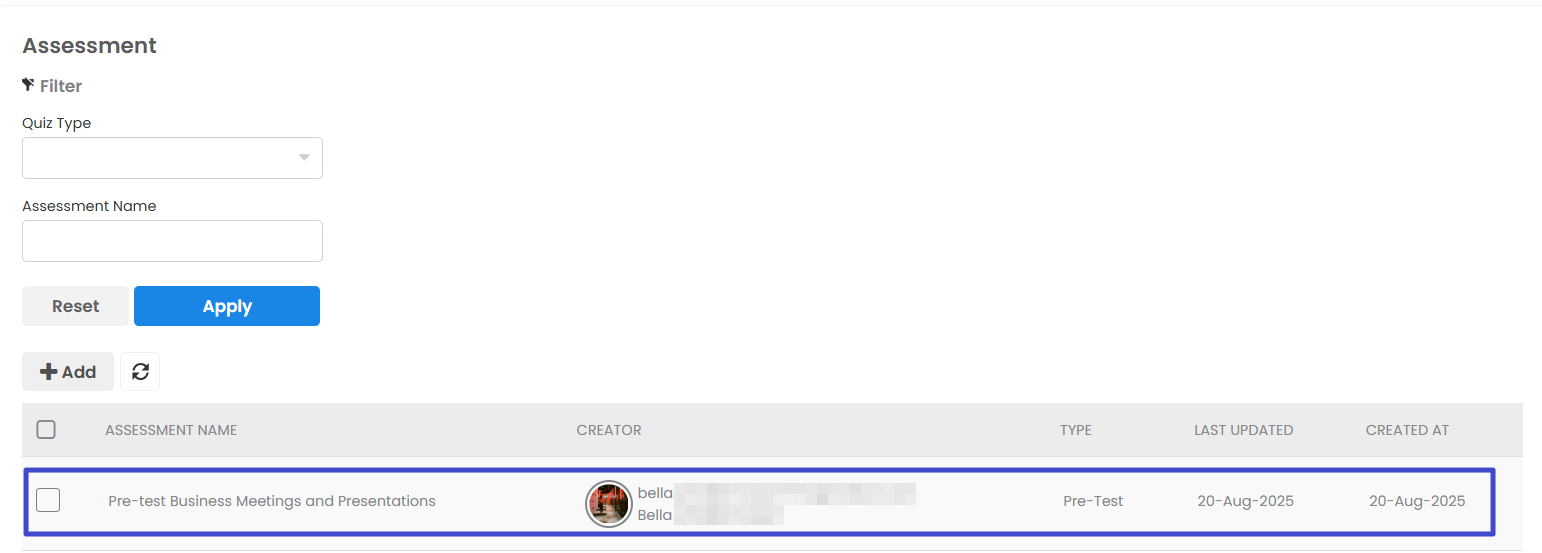1542x553 pixels.
Task: Apply the assessment filters
Action: coord(227,306)
